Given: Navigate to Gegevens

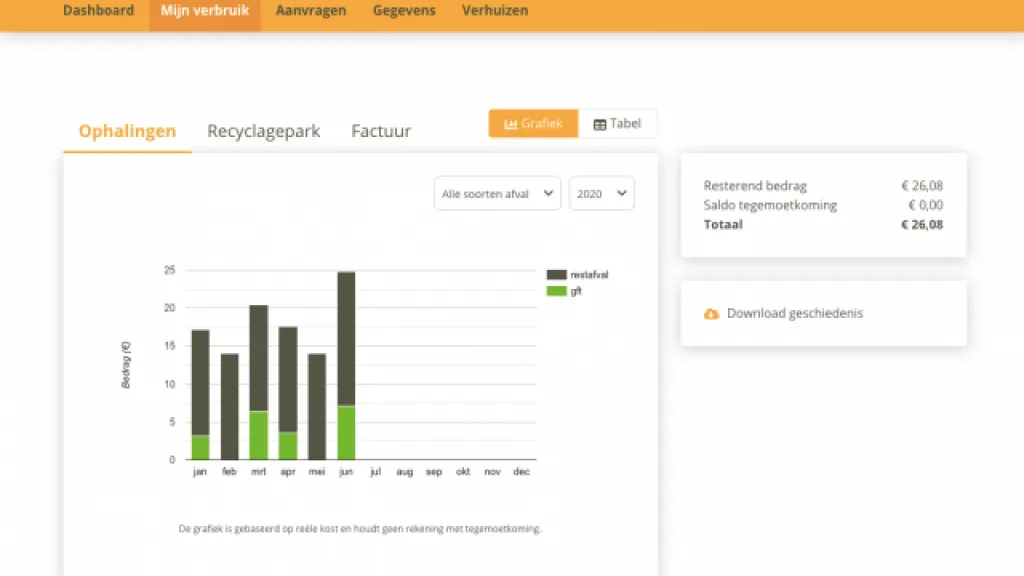Looking at the screenshot, I should pos(404,11).
